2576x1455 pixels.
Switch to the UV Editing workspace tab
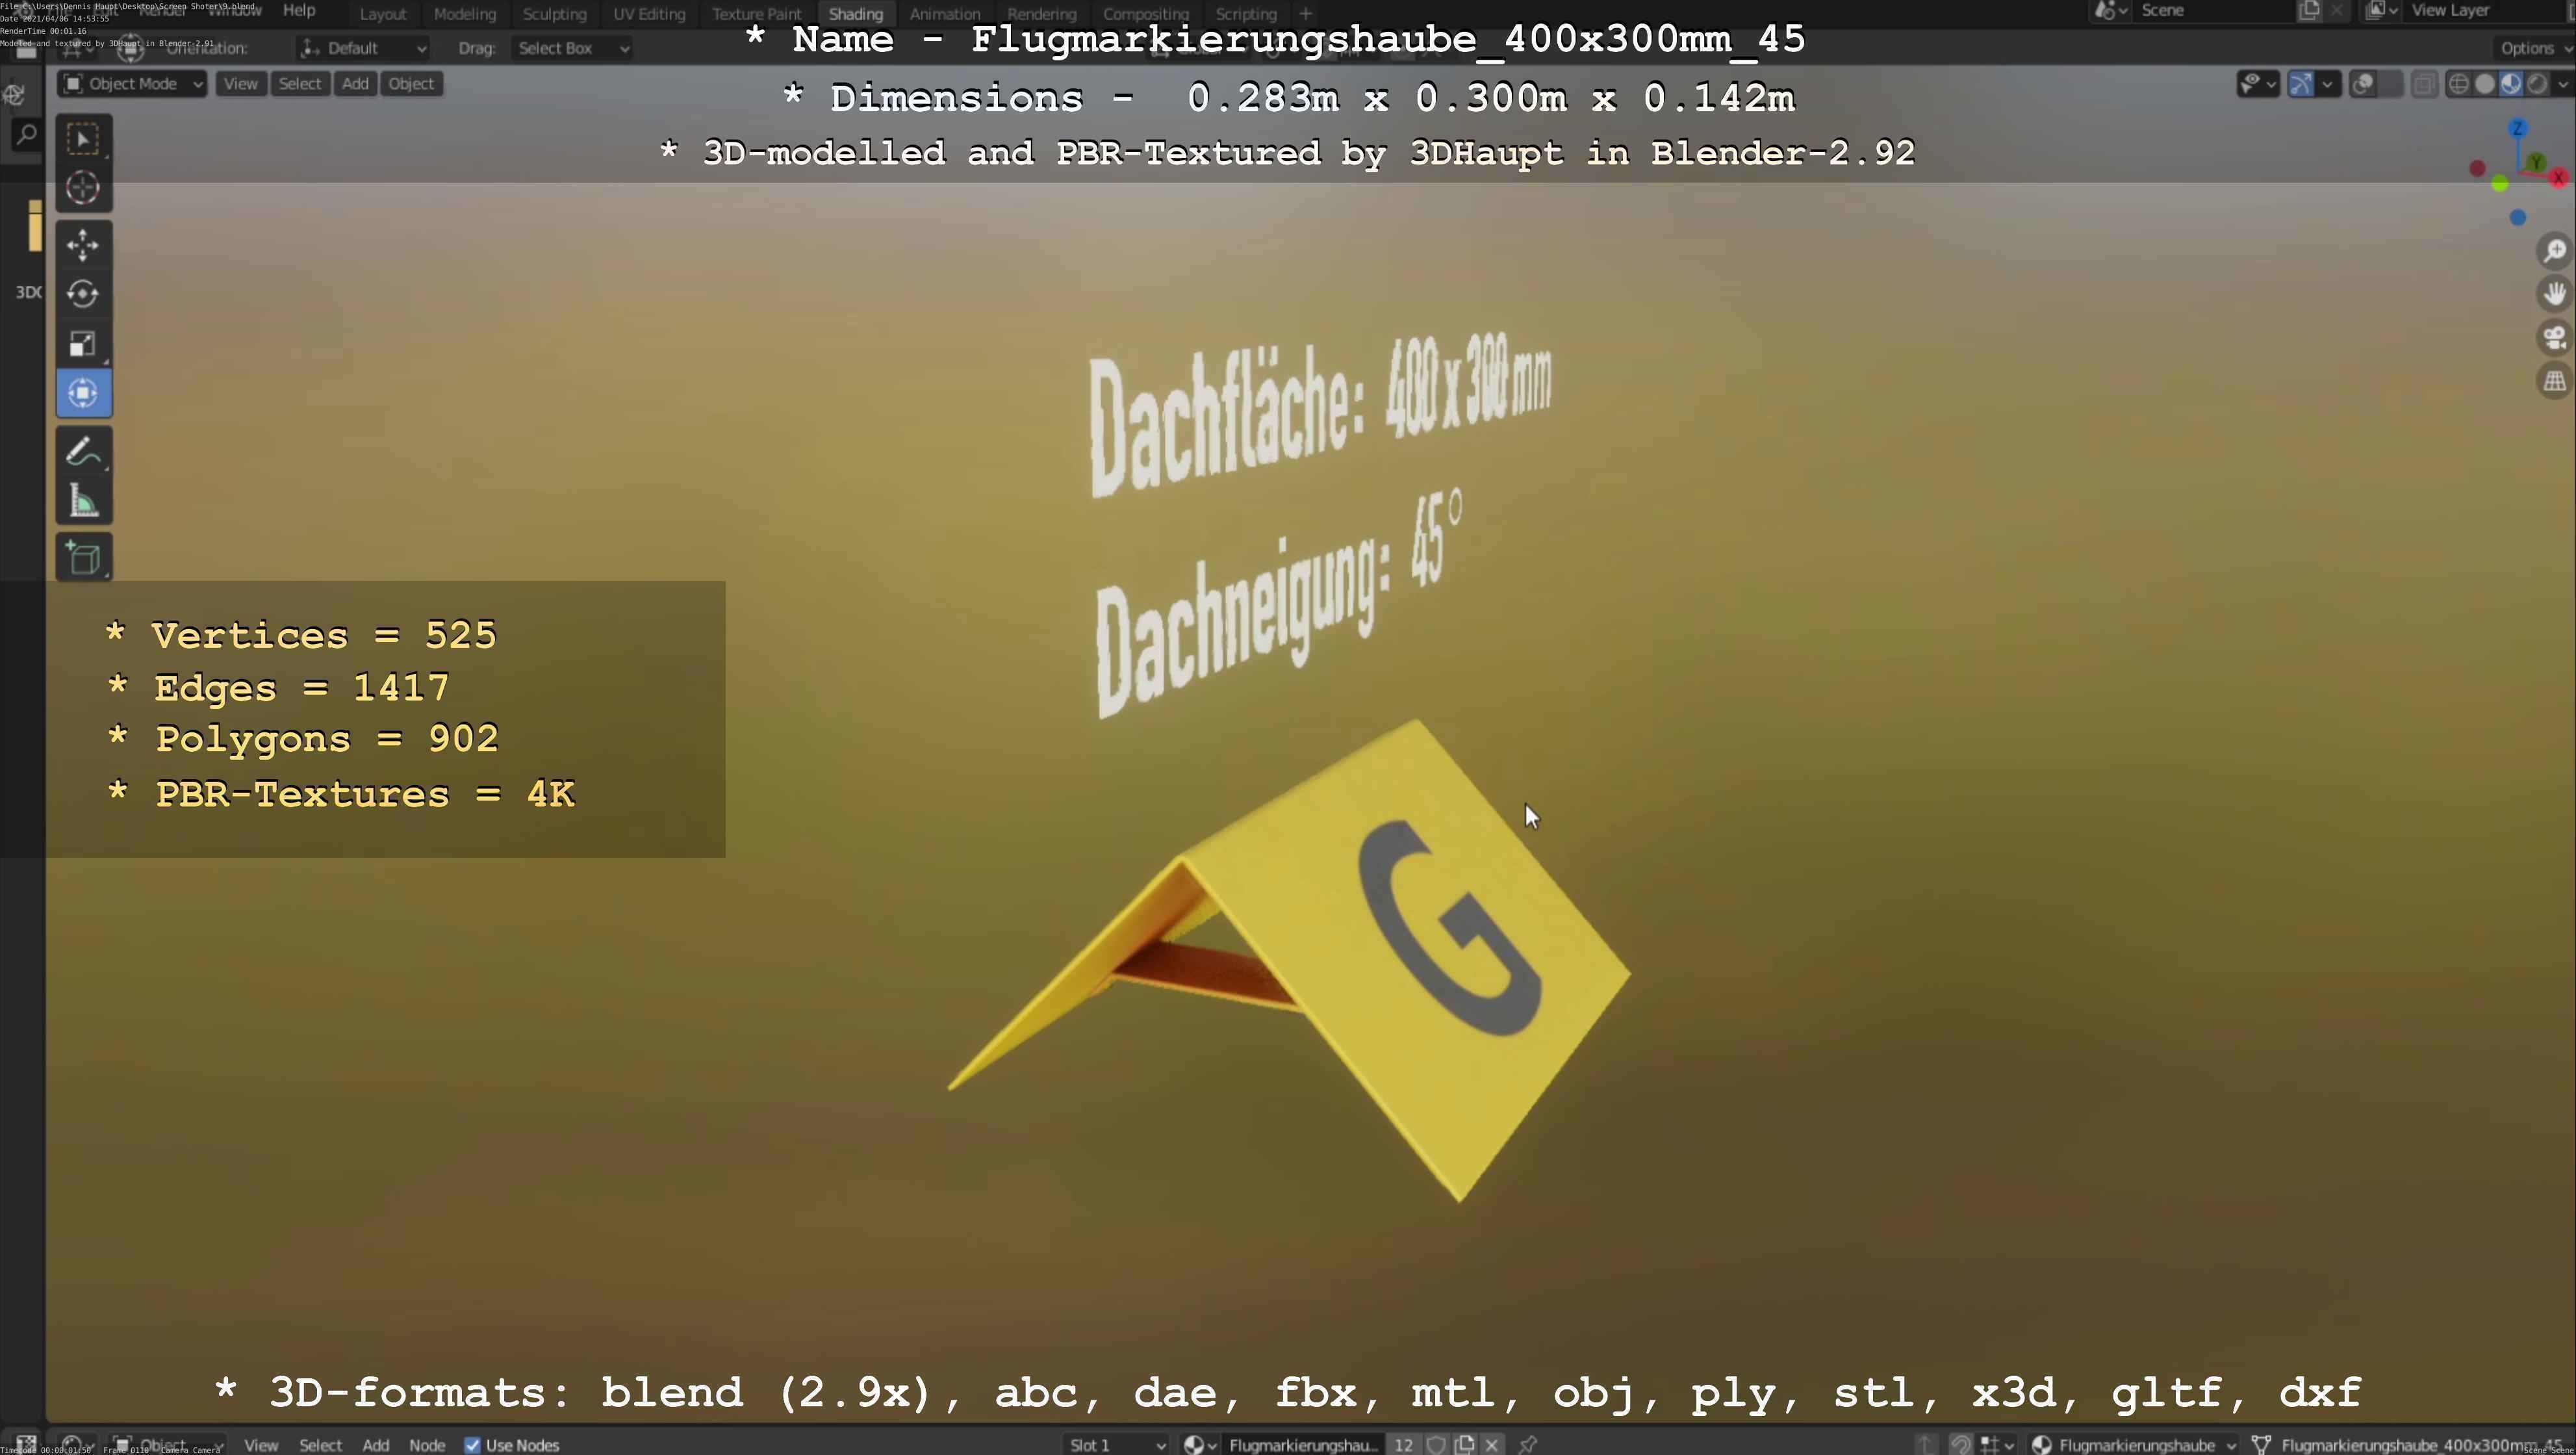649,14
